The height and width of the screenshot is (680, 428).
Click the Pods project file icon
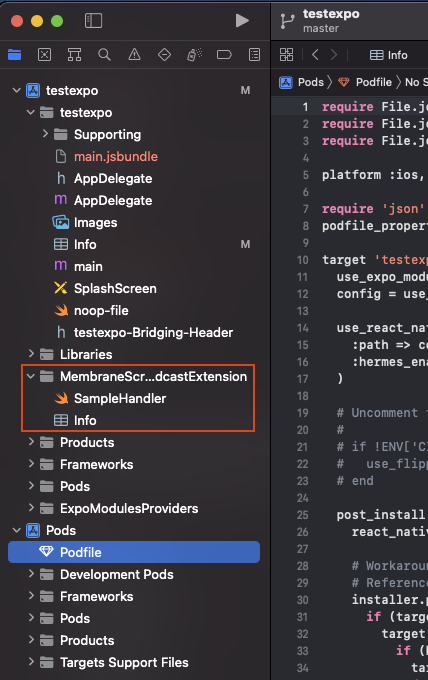(x=33, y=530)
